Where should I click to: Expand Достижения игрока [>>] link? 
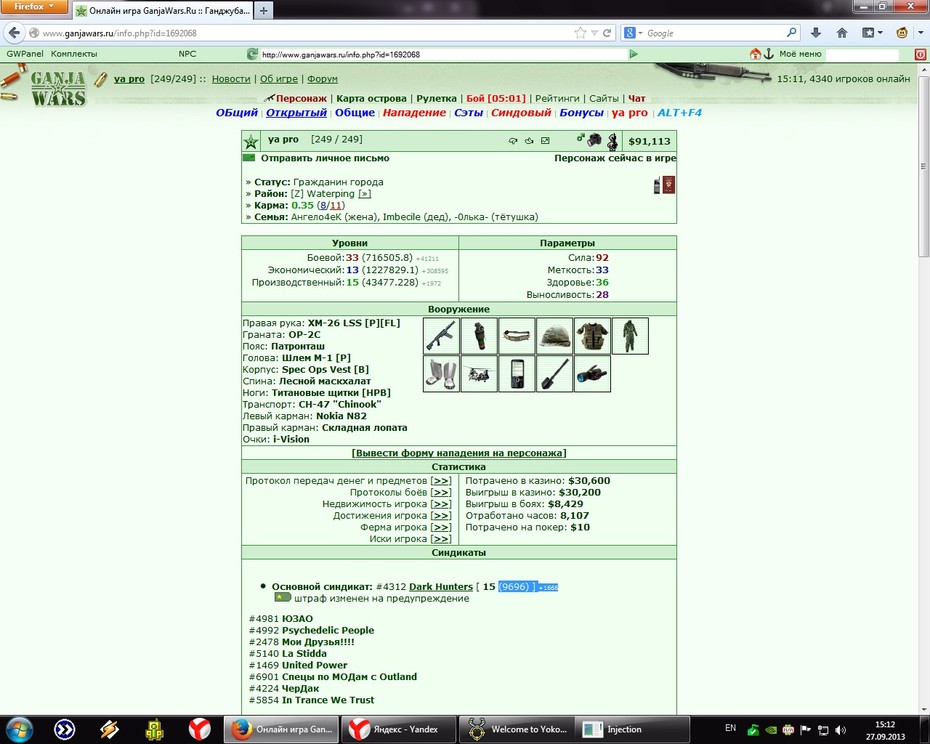441,516
